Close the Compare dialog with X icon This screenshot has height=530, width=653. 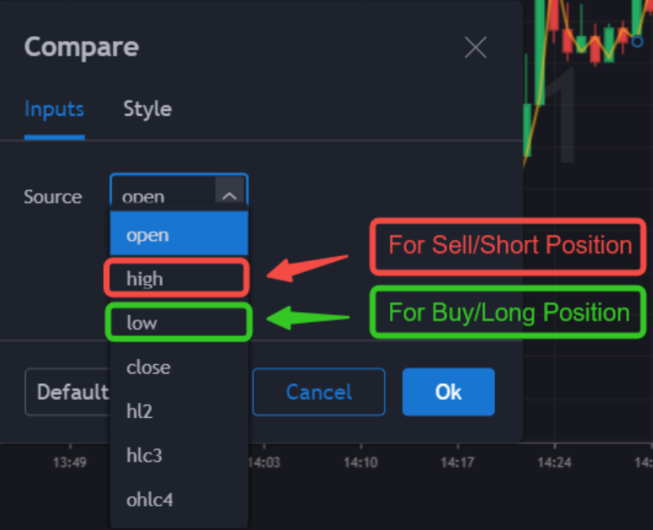click(476, 47)
